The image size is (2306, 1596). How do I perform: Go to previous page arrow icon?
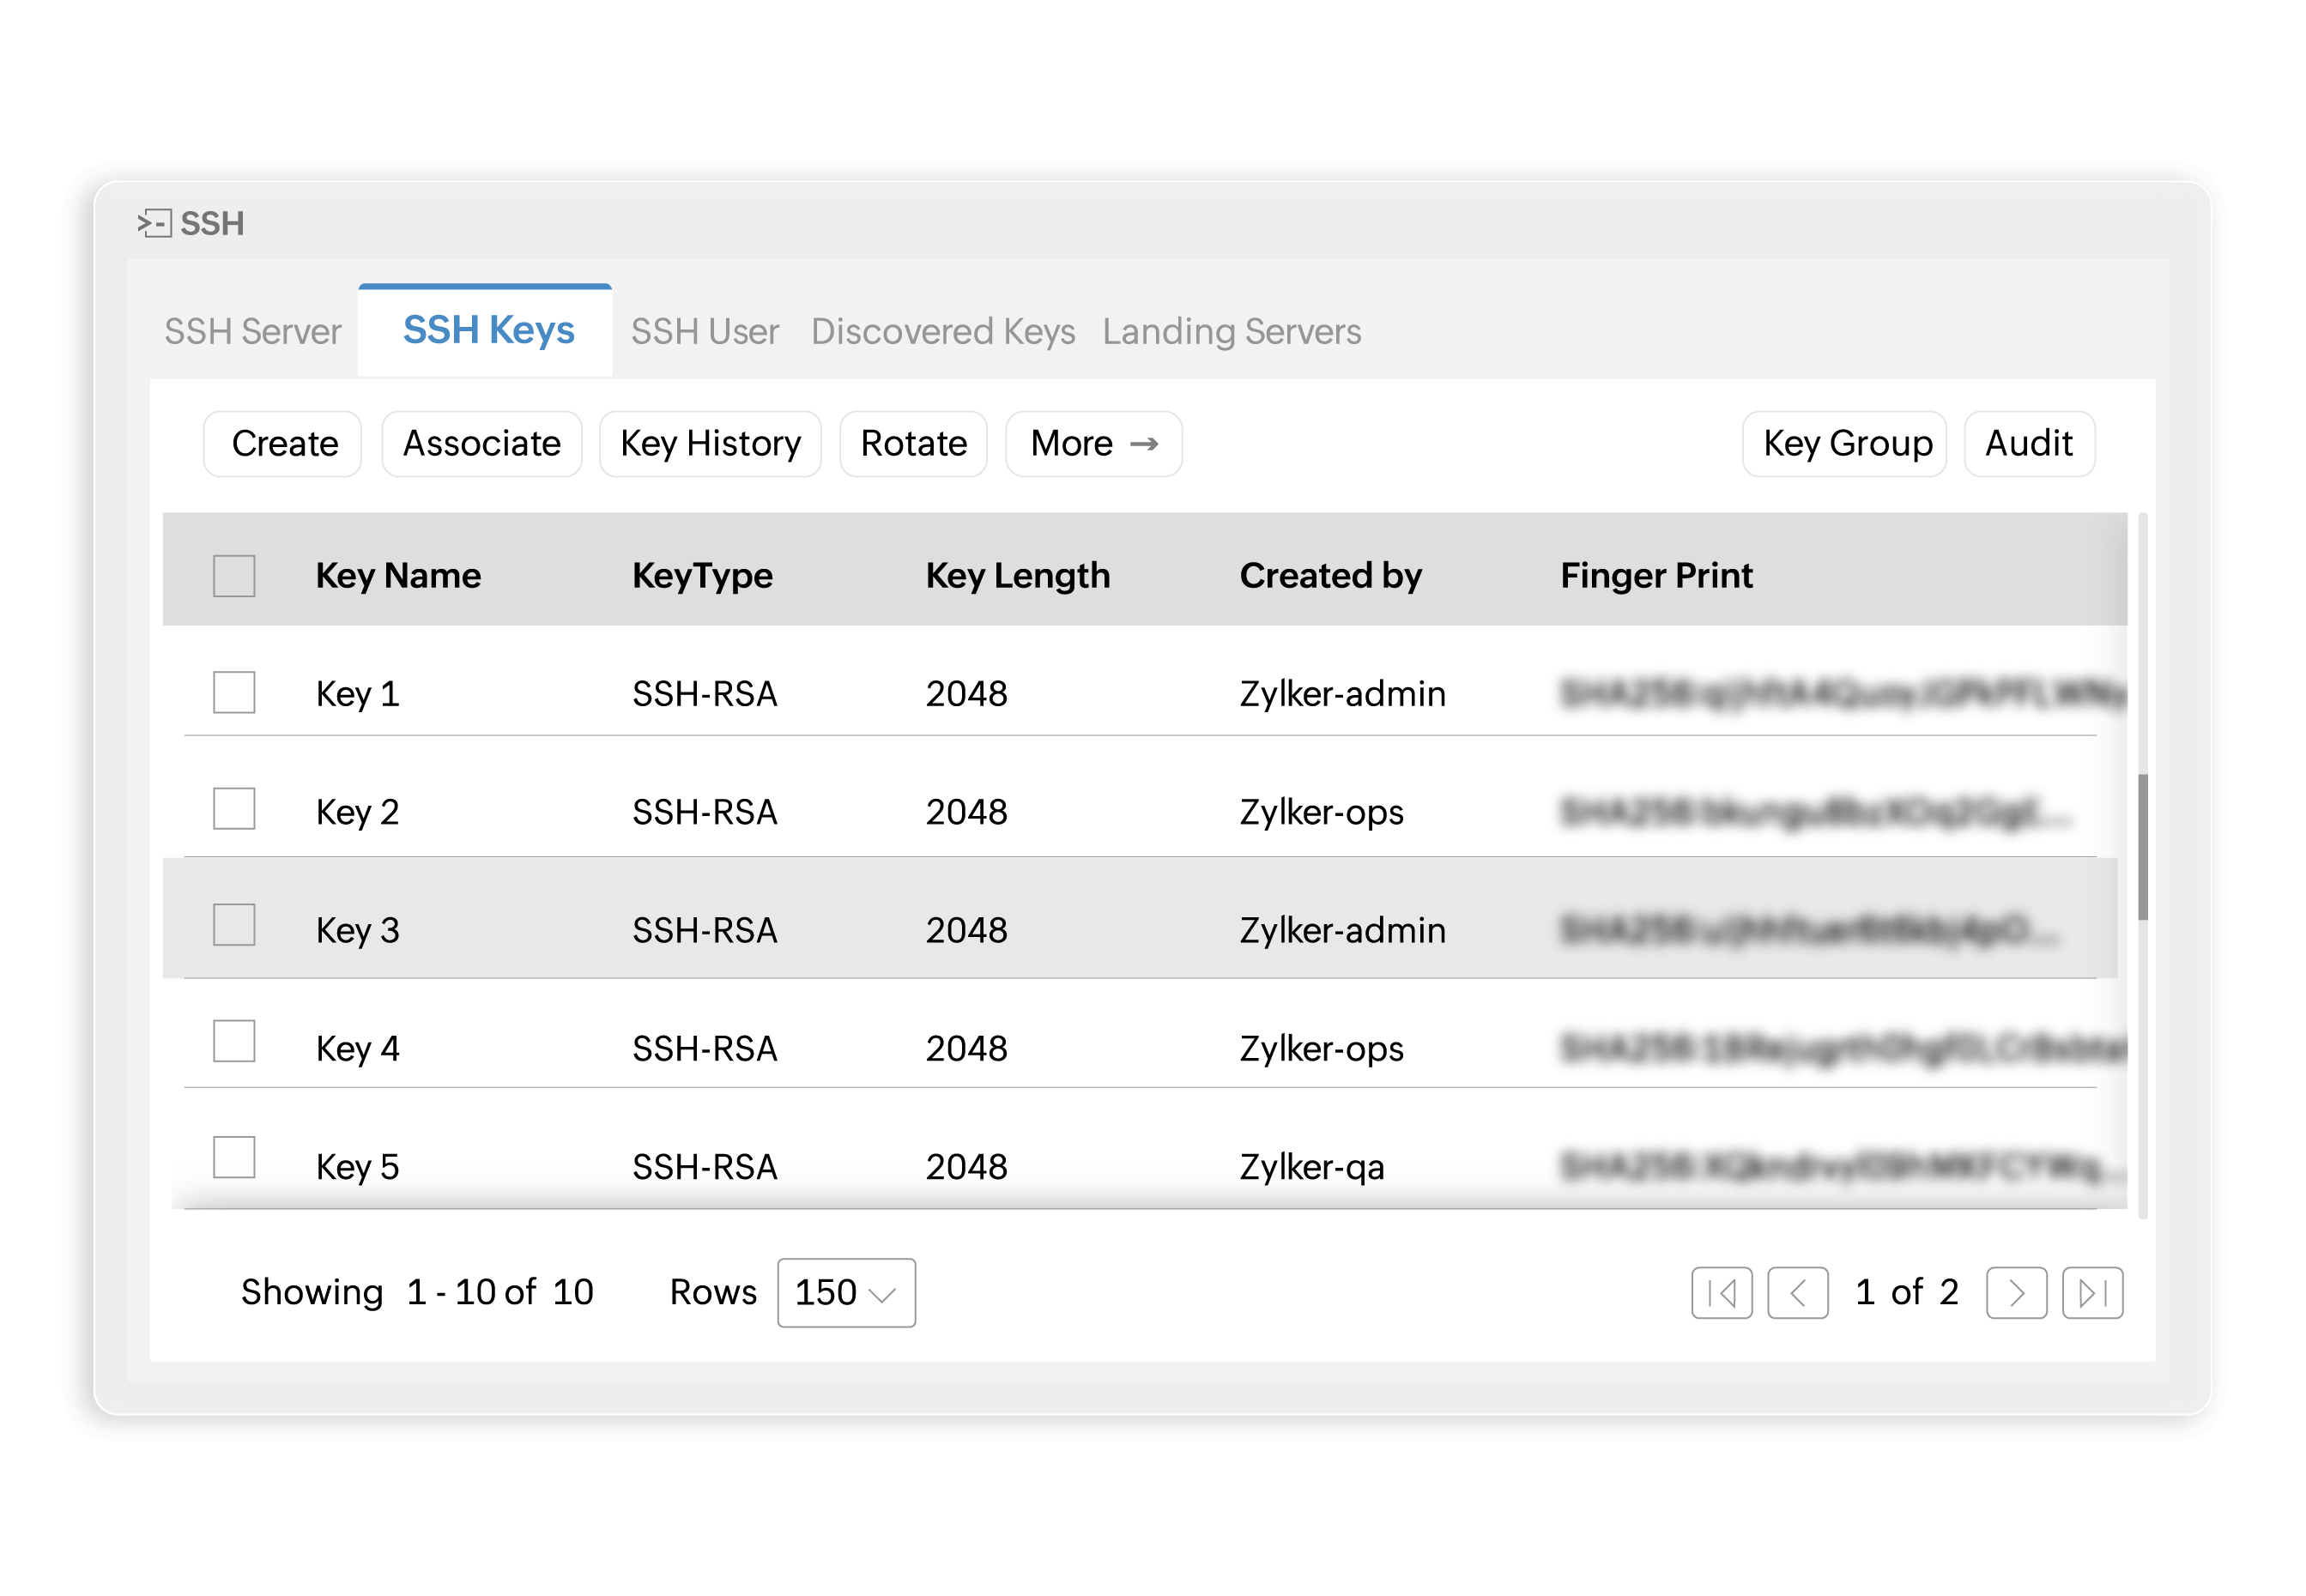(x=1797, y=1293)
